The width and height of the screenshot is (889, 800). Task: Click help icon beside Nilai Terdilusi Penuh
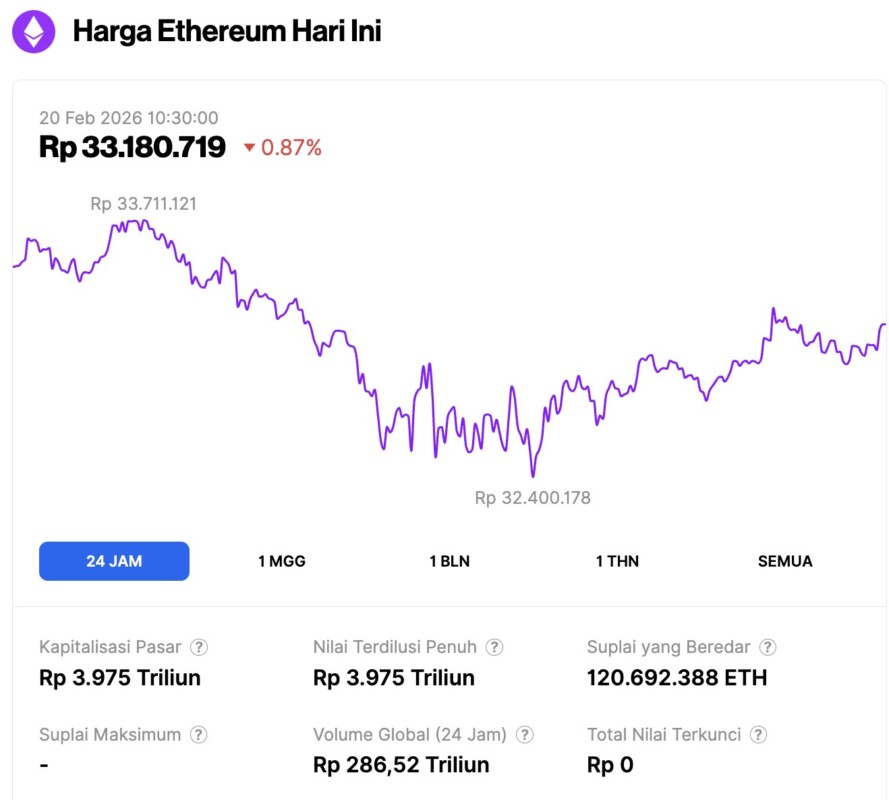pyautogui.click(x=494, y=647)
